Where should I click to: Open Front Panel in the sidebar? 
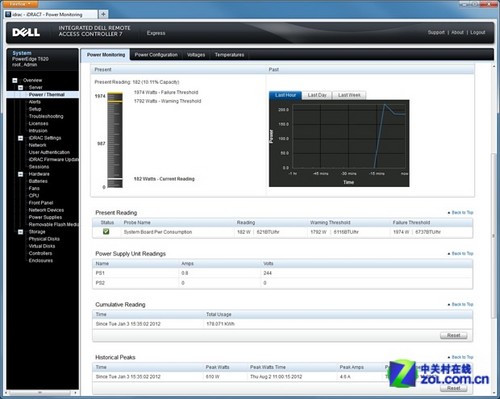click(x=41, y=203)
